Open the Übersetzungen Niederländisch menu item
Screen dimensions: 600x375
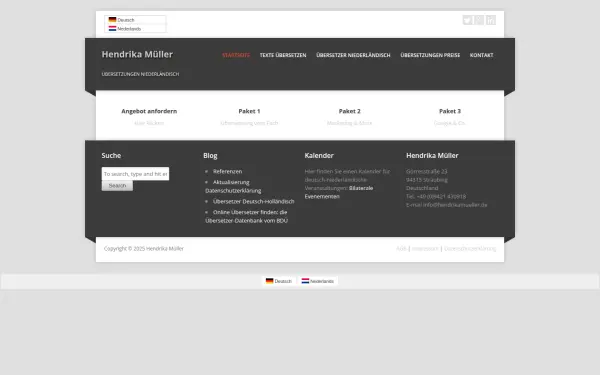(140, 74)
